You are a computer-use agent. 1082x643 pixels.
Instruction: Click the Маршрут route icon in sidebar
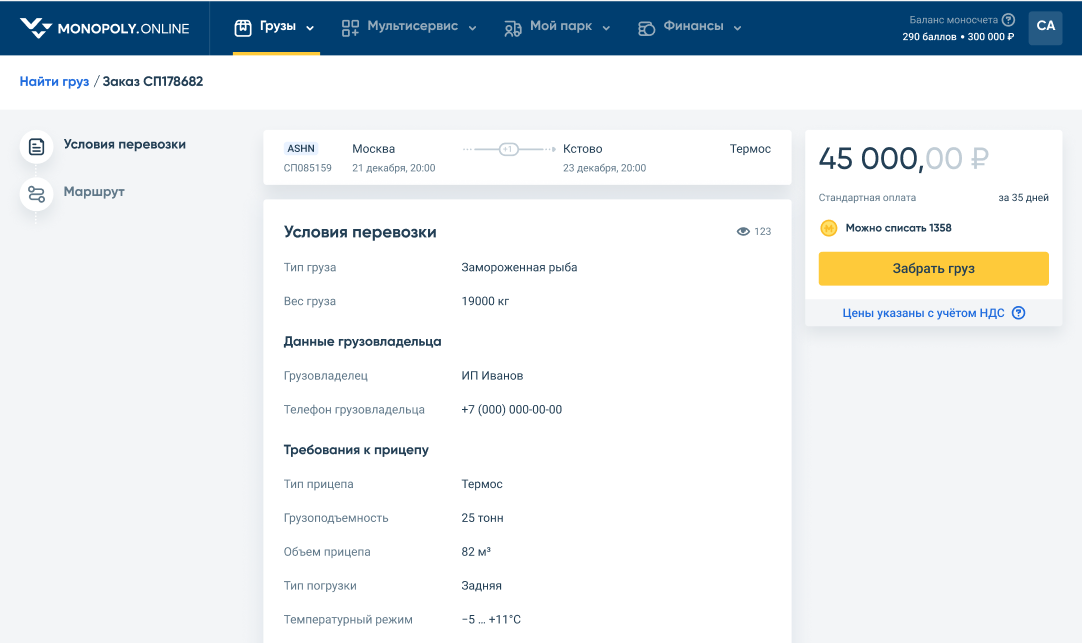click(37, 194)
